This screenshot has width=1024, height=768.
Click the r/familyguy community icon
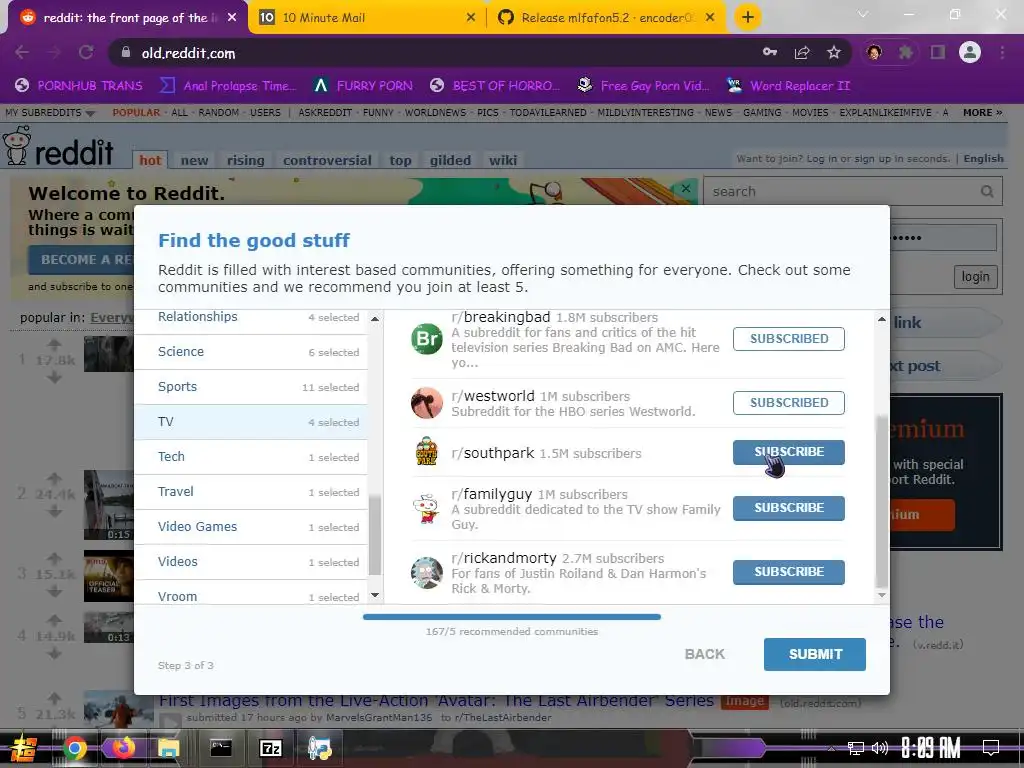[x=426, y=509]
